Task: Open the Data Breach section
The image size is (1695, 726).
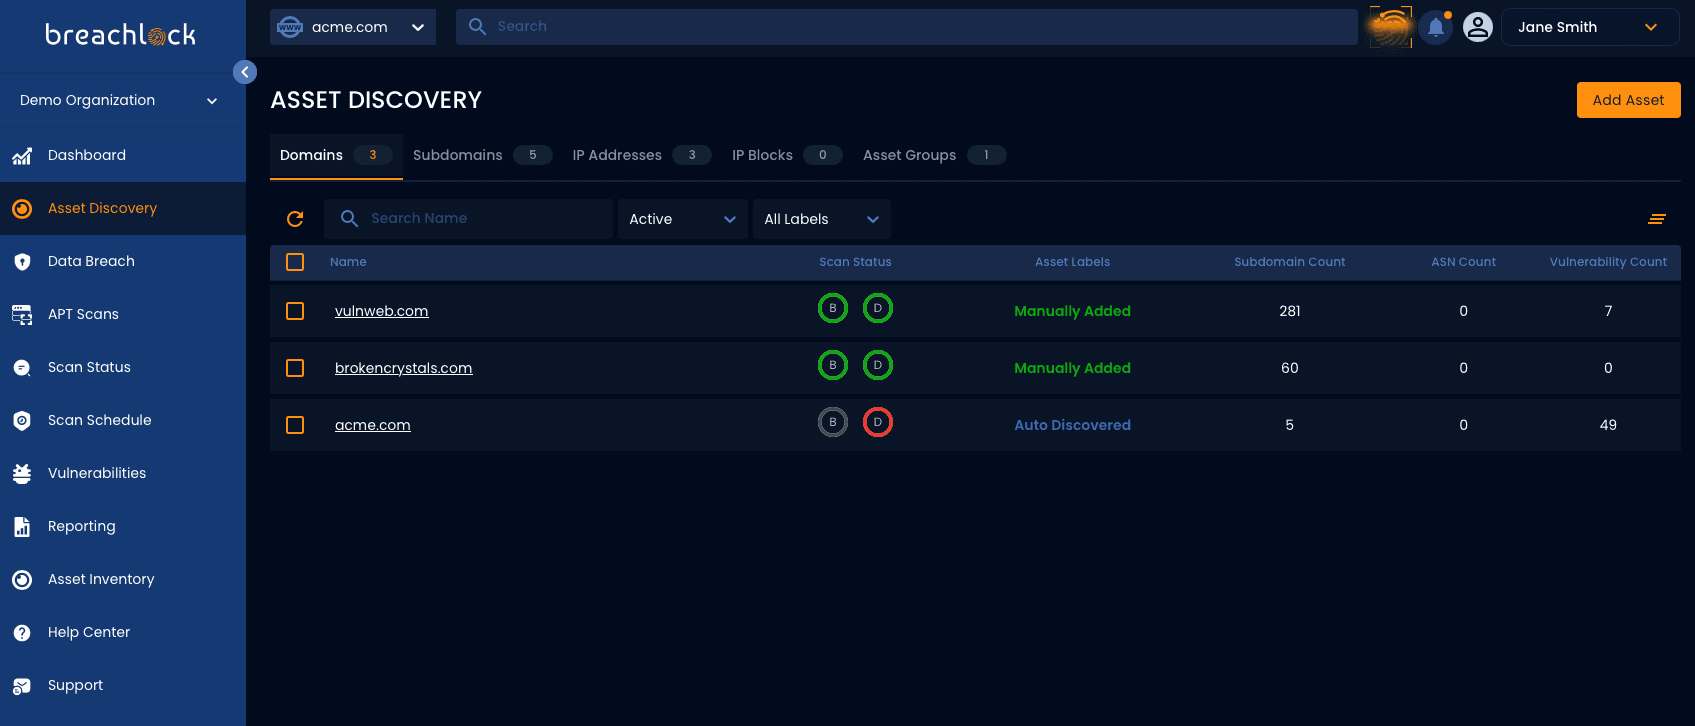Action: (x=123, y=261)
